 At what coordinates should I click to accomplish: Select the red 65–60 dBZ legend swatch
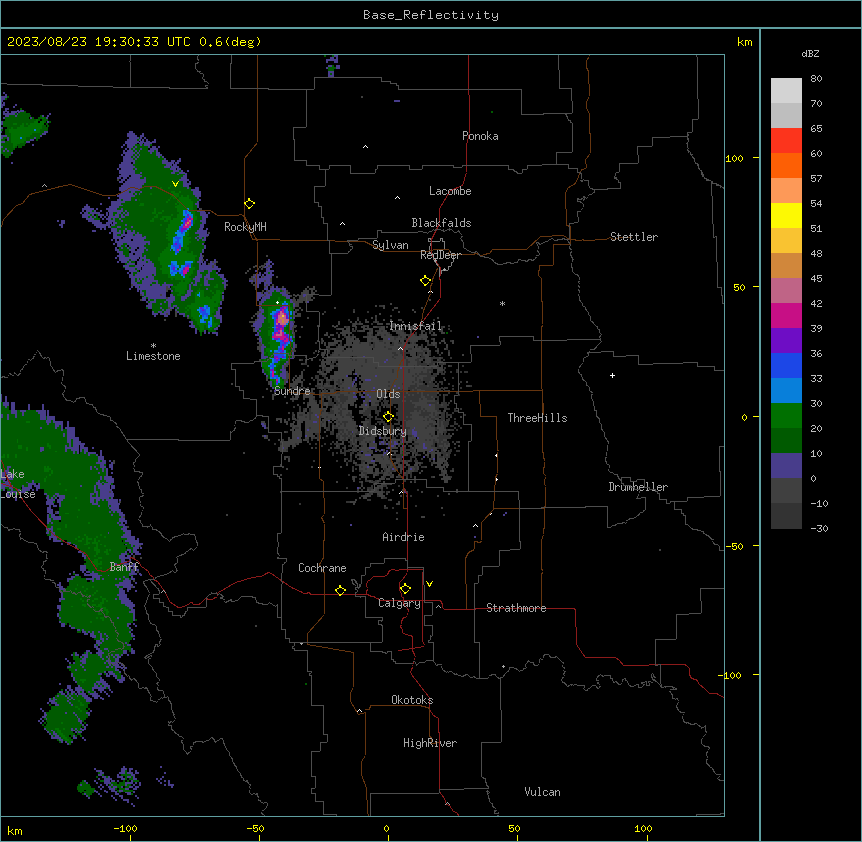786,140
